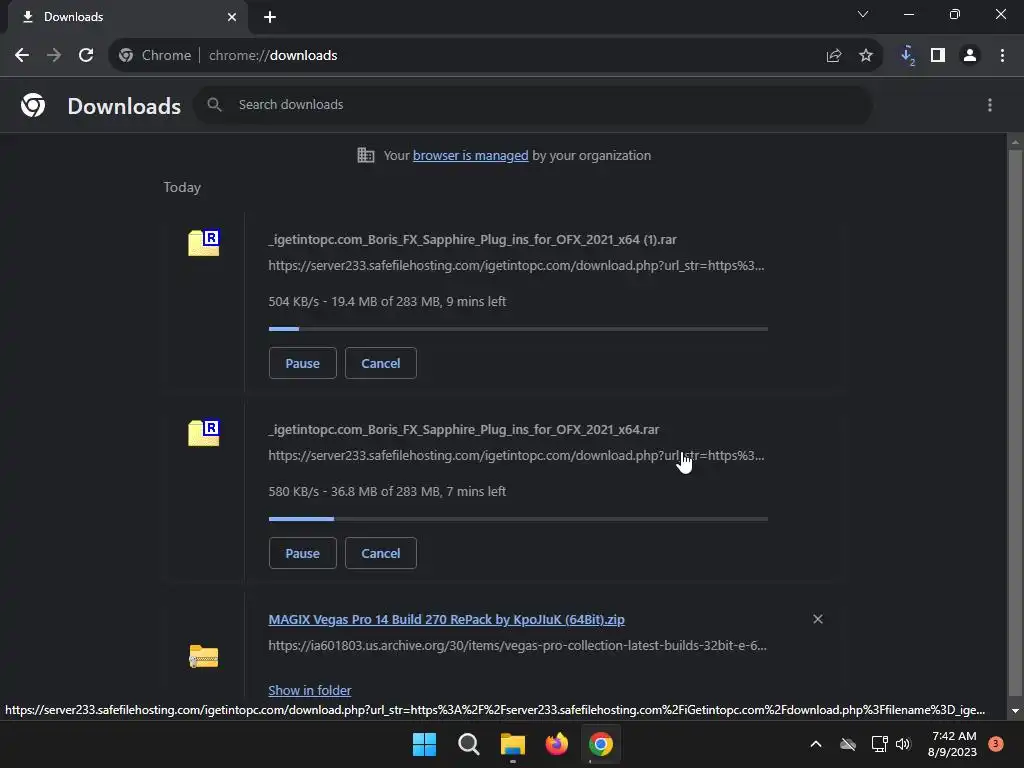Click the archive.org URL under MAGIX Vegas
The width and height of the screenshot is (1024, 768).
(517, 646)
